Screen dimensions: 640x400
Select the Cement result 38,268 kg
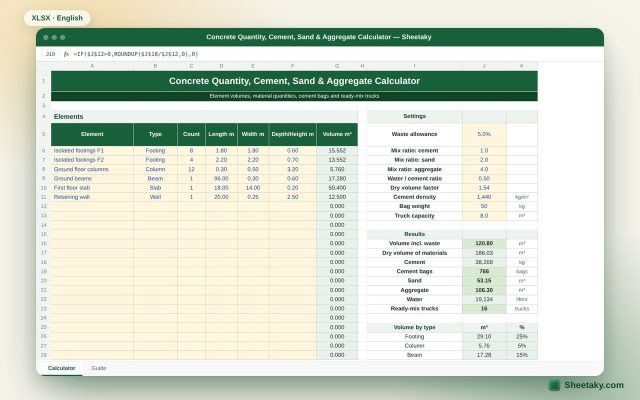coord(484,262)
